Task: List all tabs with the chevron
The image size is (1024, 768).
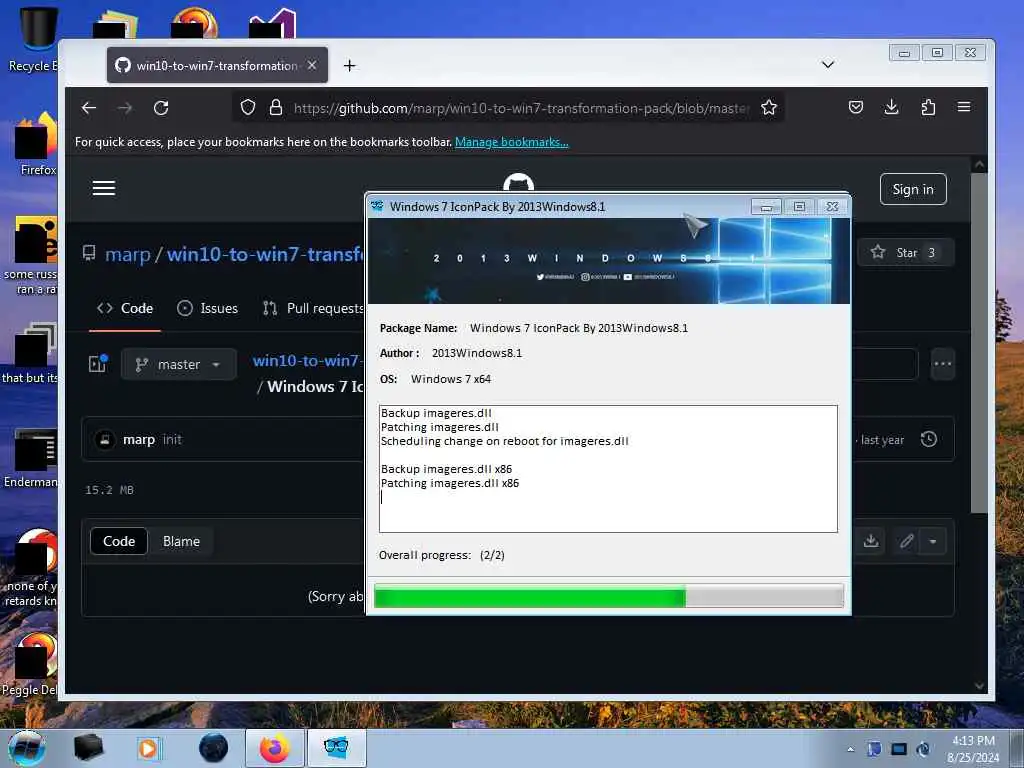Action: pyautogui.click(x=827, y=64)
